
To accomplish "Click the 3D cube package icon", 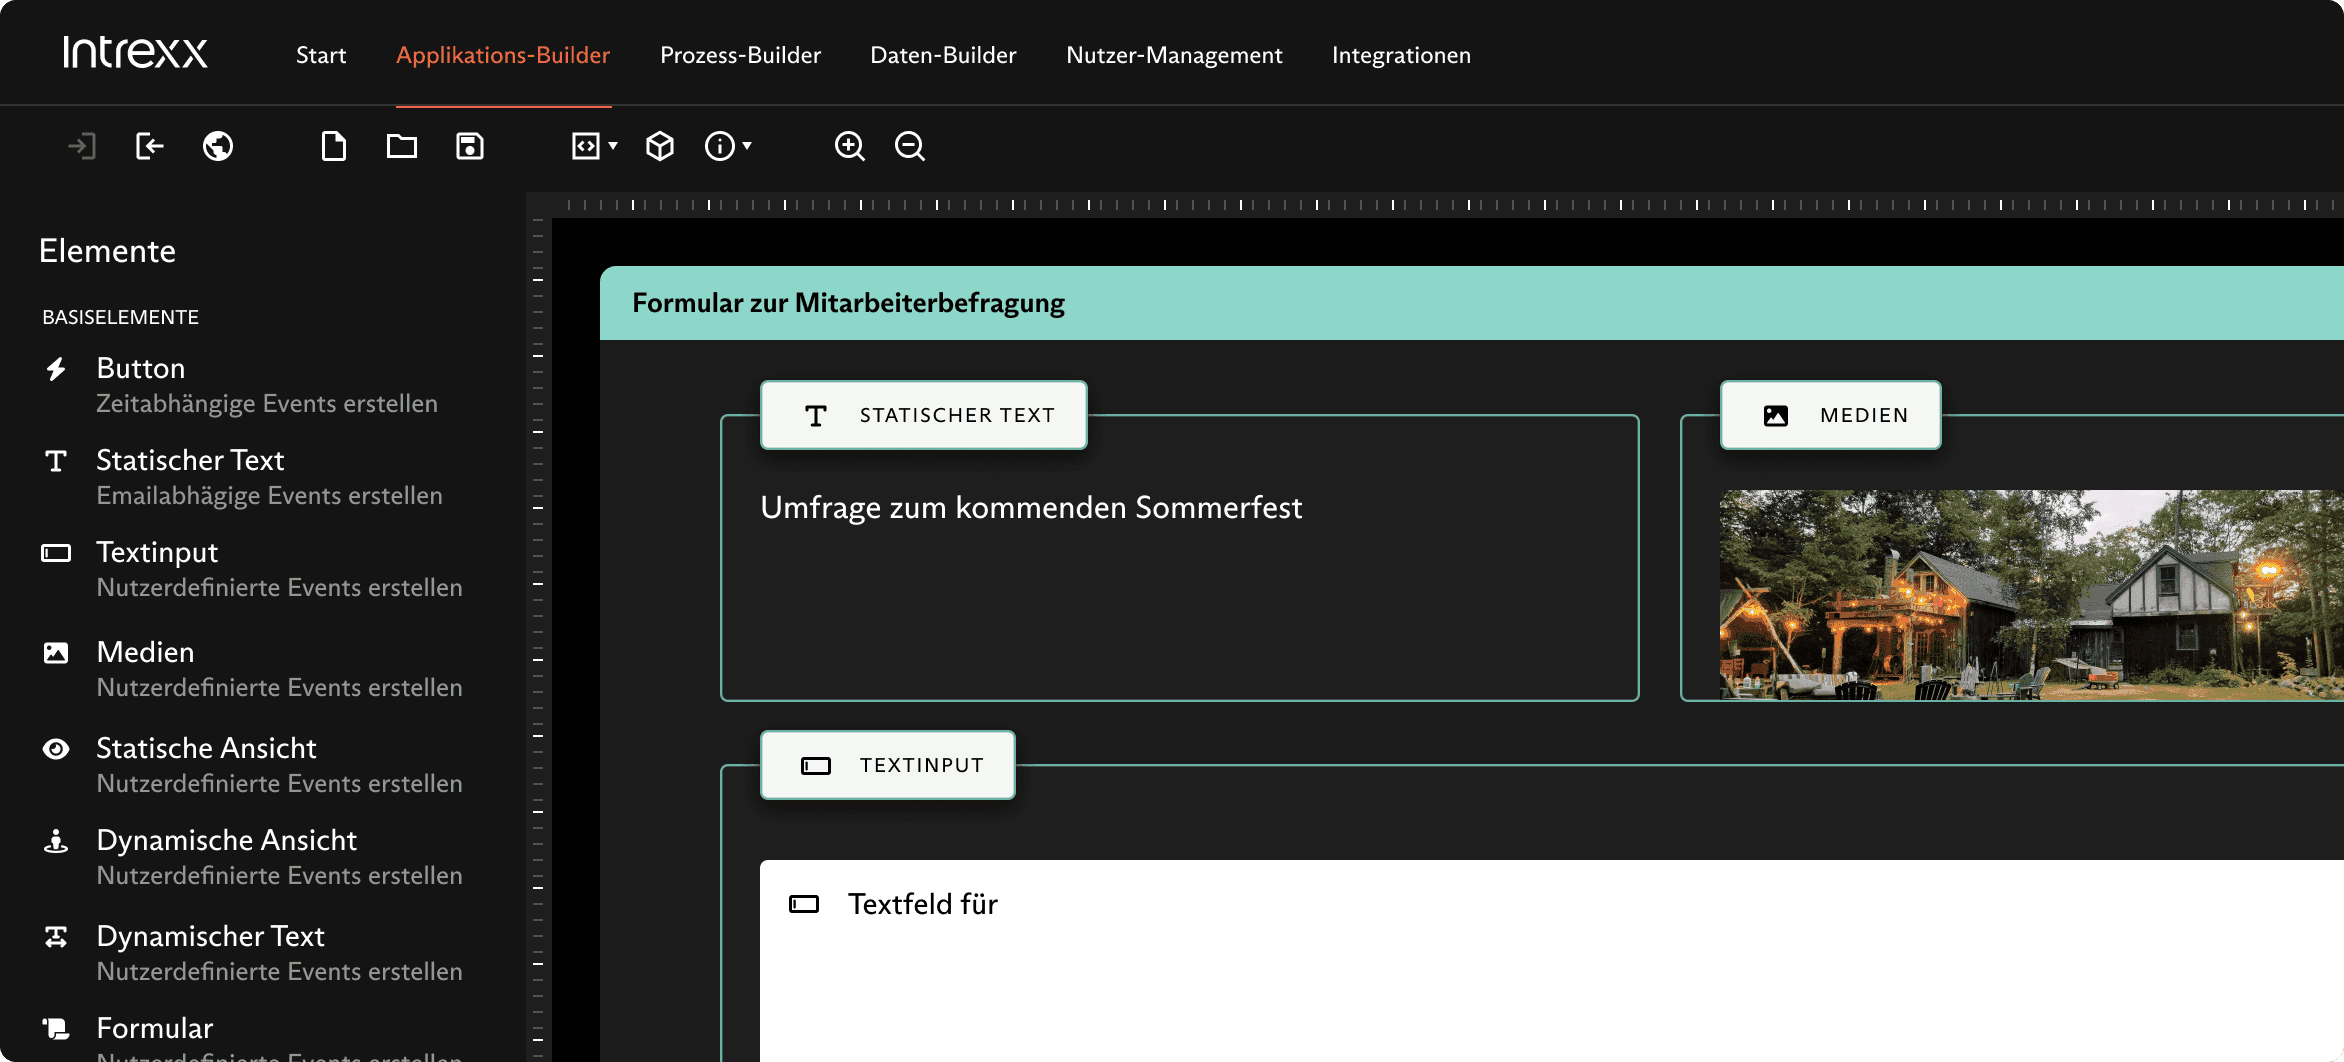I will (660, 147).
